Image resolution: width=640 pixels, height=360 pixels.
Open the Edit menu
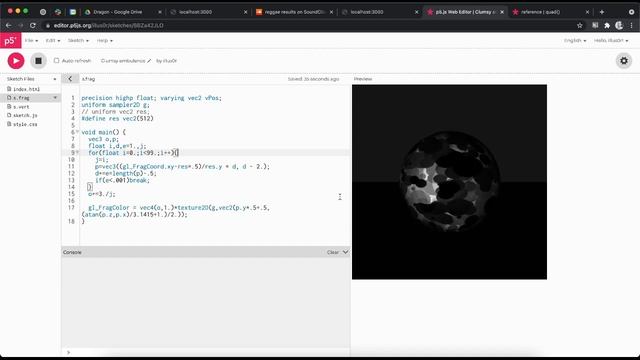tap(53, 40)
